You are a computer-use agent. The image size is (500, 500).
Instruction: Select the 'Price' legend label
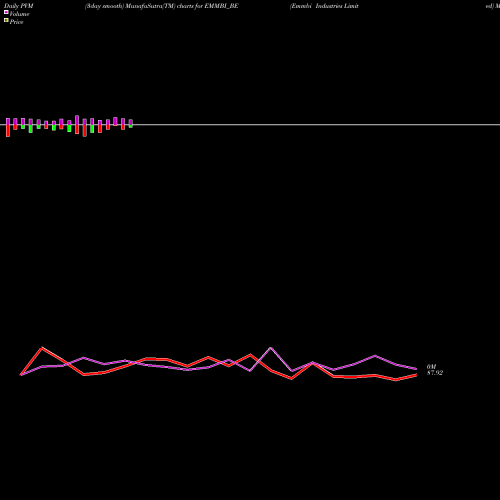16,22
